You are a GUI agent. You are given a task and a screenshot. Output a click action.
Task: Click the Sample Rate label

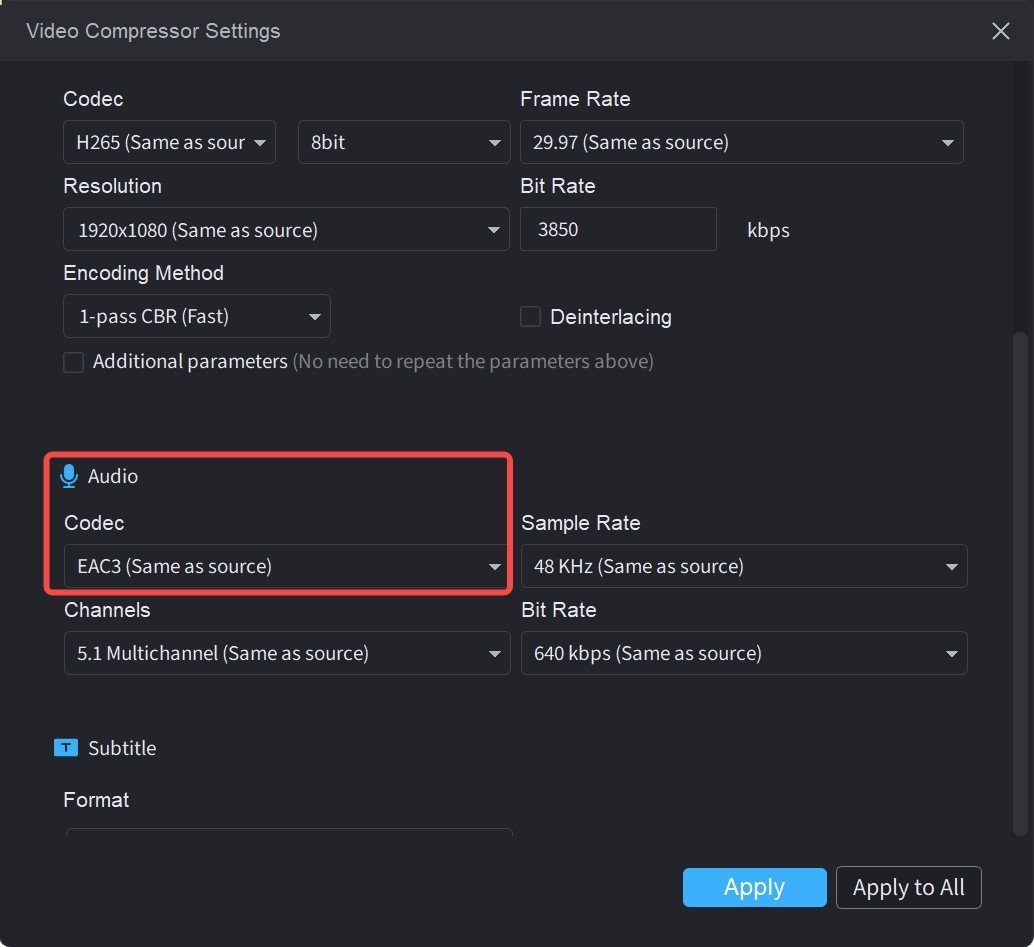point(580,523)
